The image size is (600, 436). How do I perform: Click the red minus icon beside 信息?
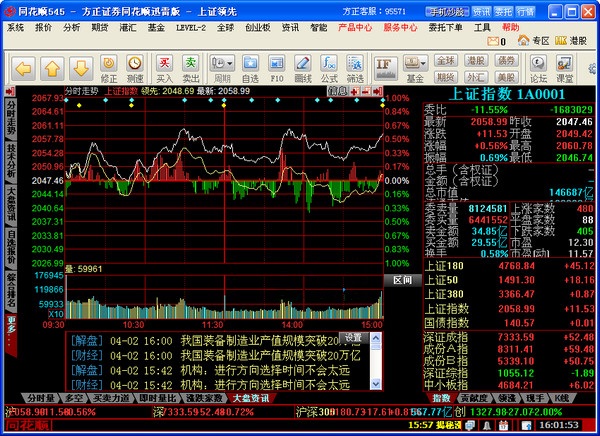point(366,91)
